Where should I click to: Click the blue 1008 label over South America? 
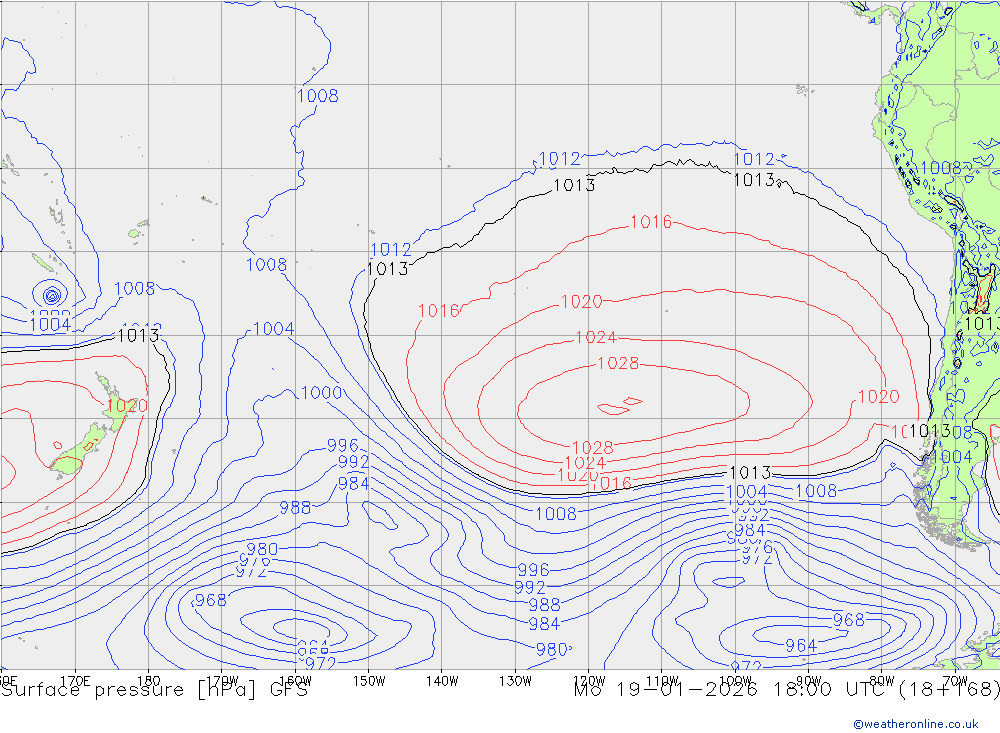point(941,168)
